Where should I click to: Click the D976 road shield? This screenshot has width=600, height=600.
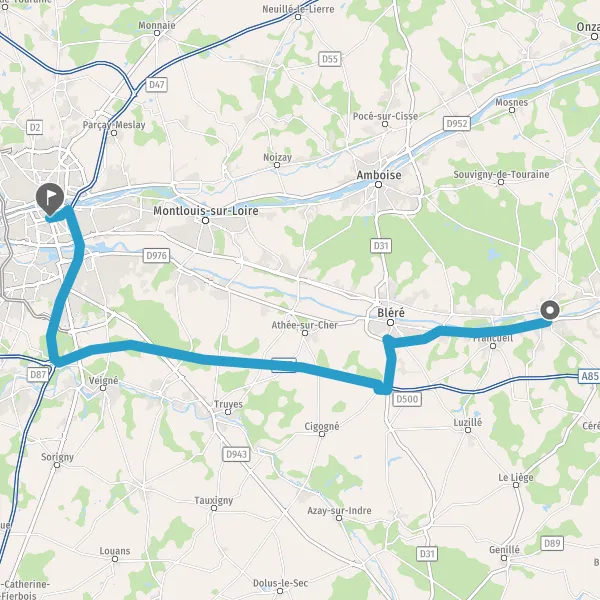(x=157, y=256)
